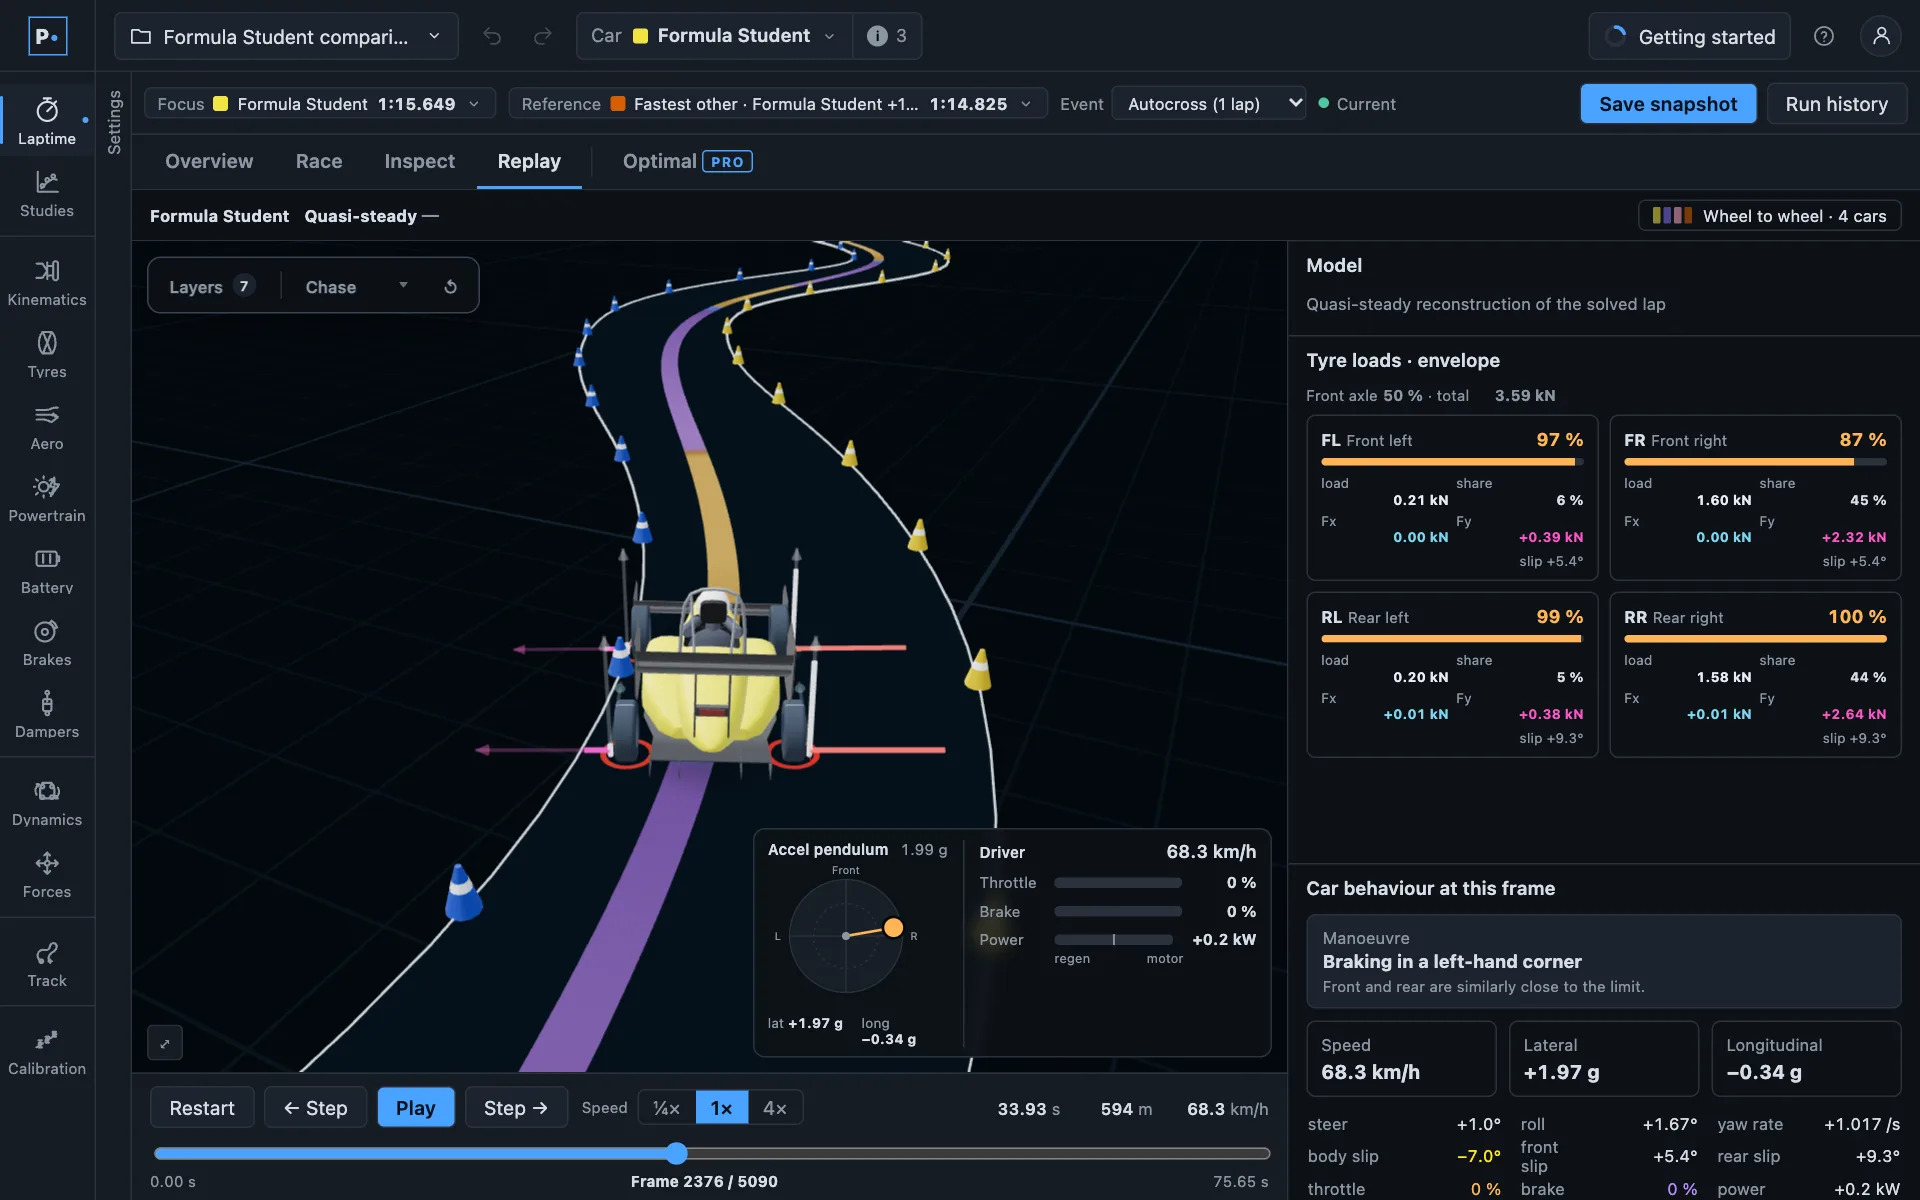Open the Dampers sidebar section
This screenshot has width=1920, height=1200.
click(x=47, y=715)
